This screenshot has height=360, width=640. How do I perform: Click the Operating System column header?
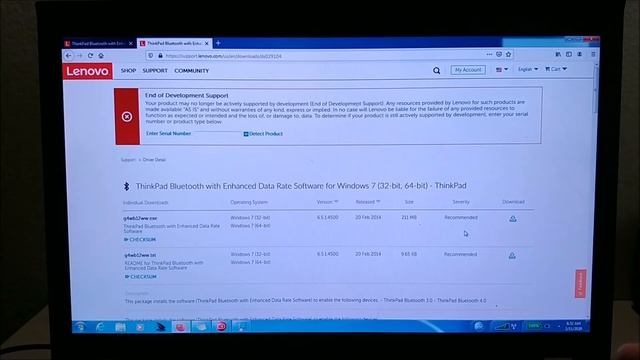pos(249,202)
